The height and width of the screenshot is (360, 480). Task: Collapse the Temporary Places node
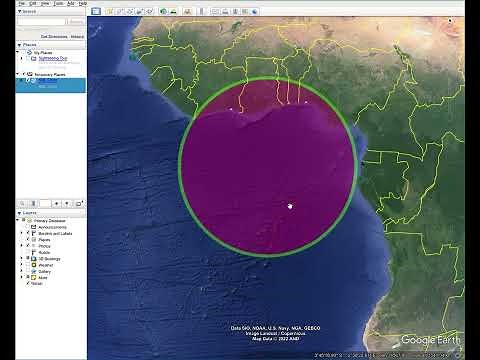click(18, 74)
